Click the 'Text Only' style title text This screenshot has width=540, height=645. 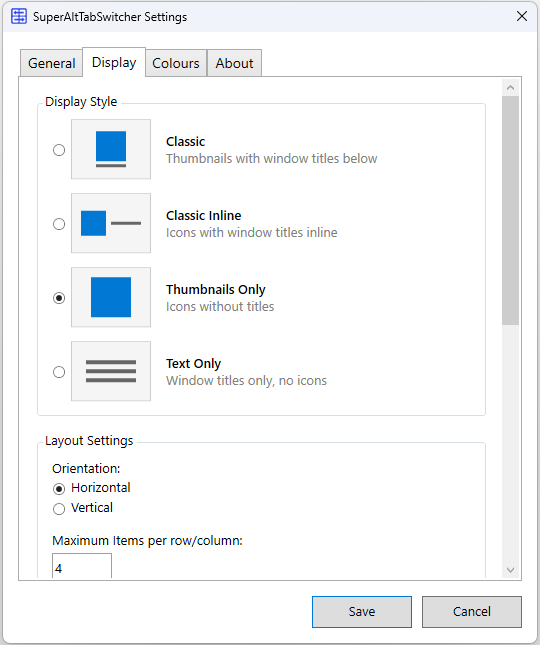(x=193, y=364)
